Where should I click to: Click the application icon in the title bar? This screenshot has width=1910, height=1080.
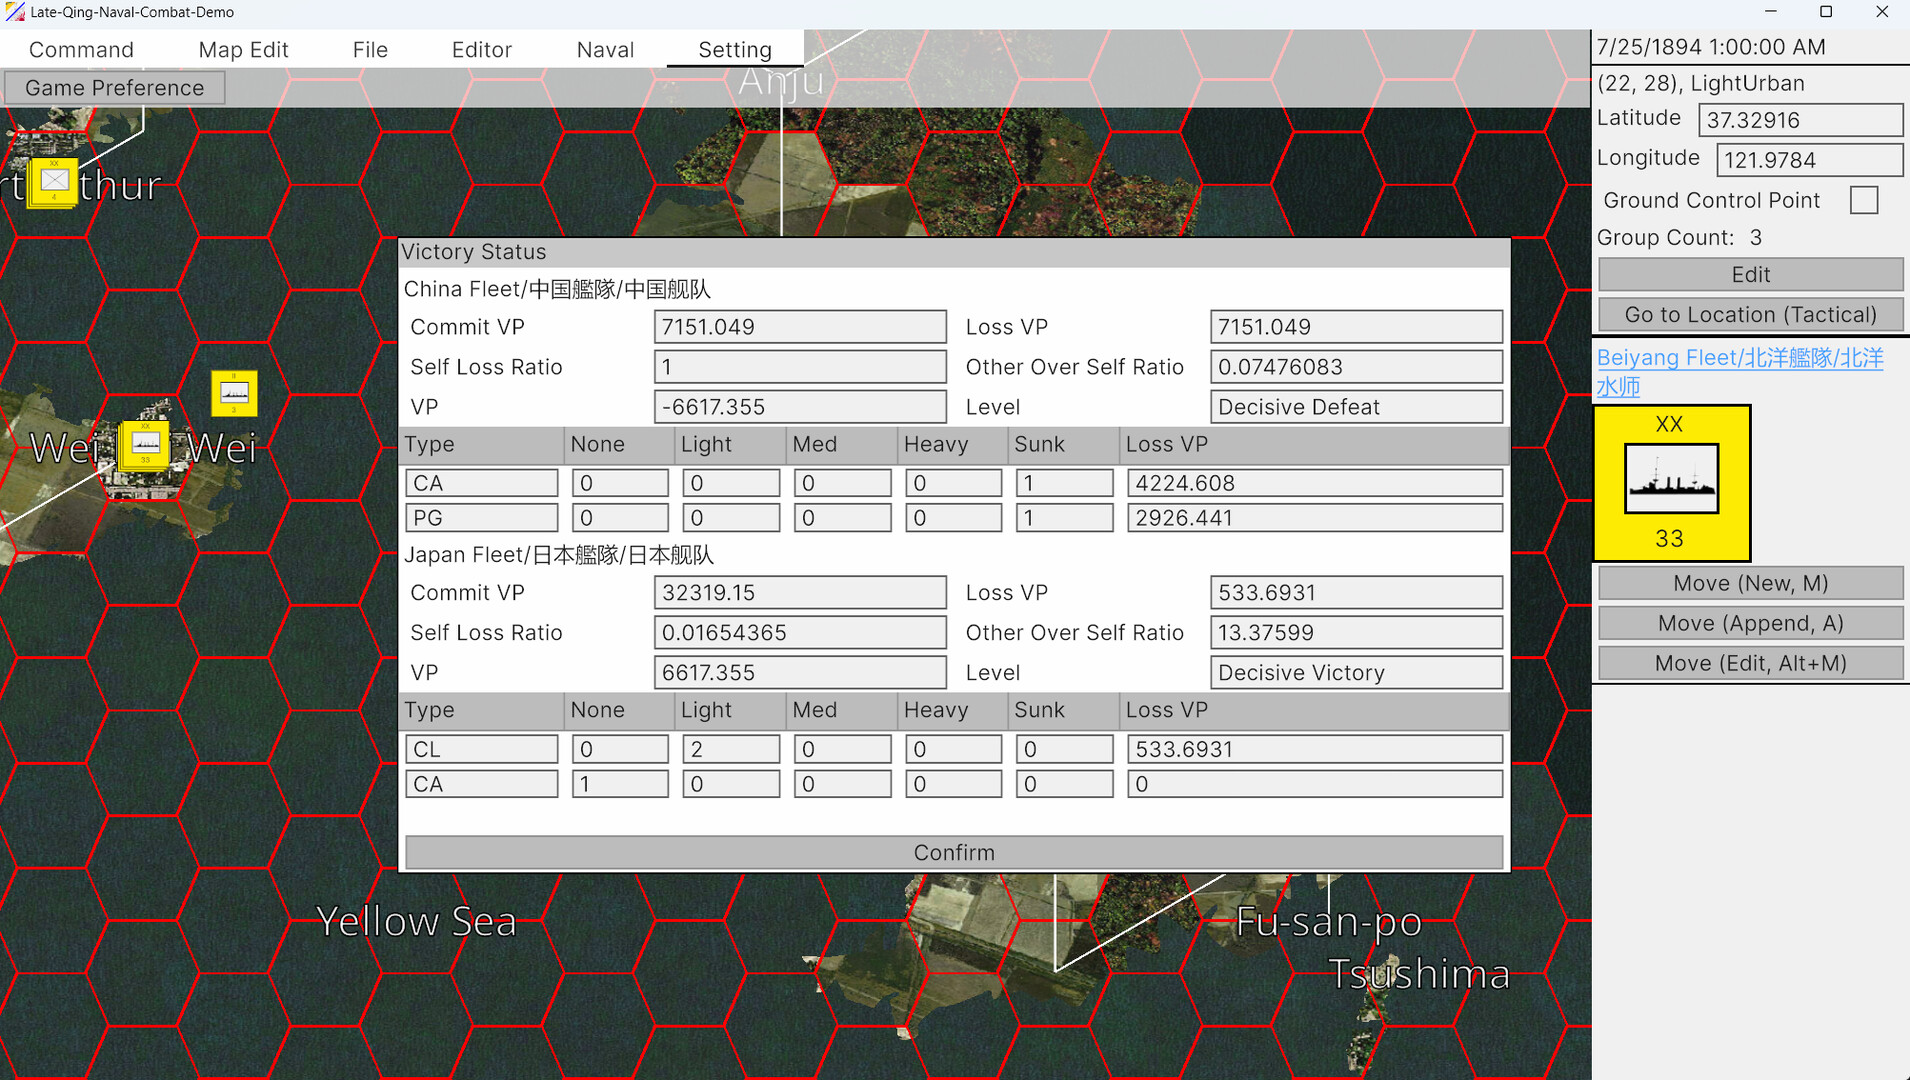pos(16,13)
